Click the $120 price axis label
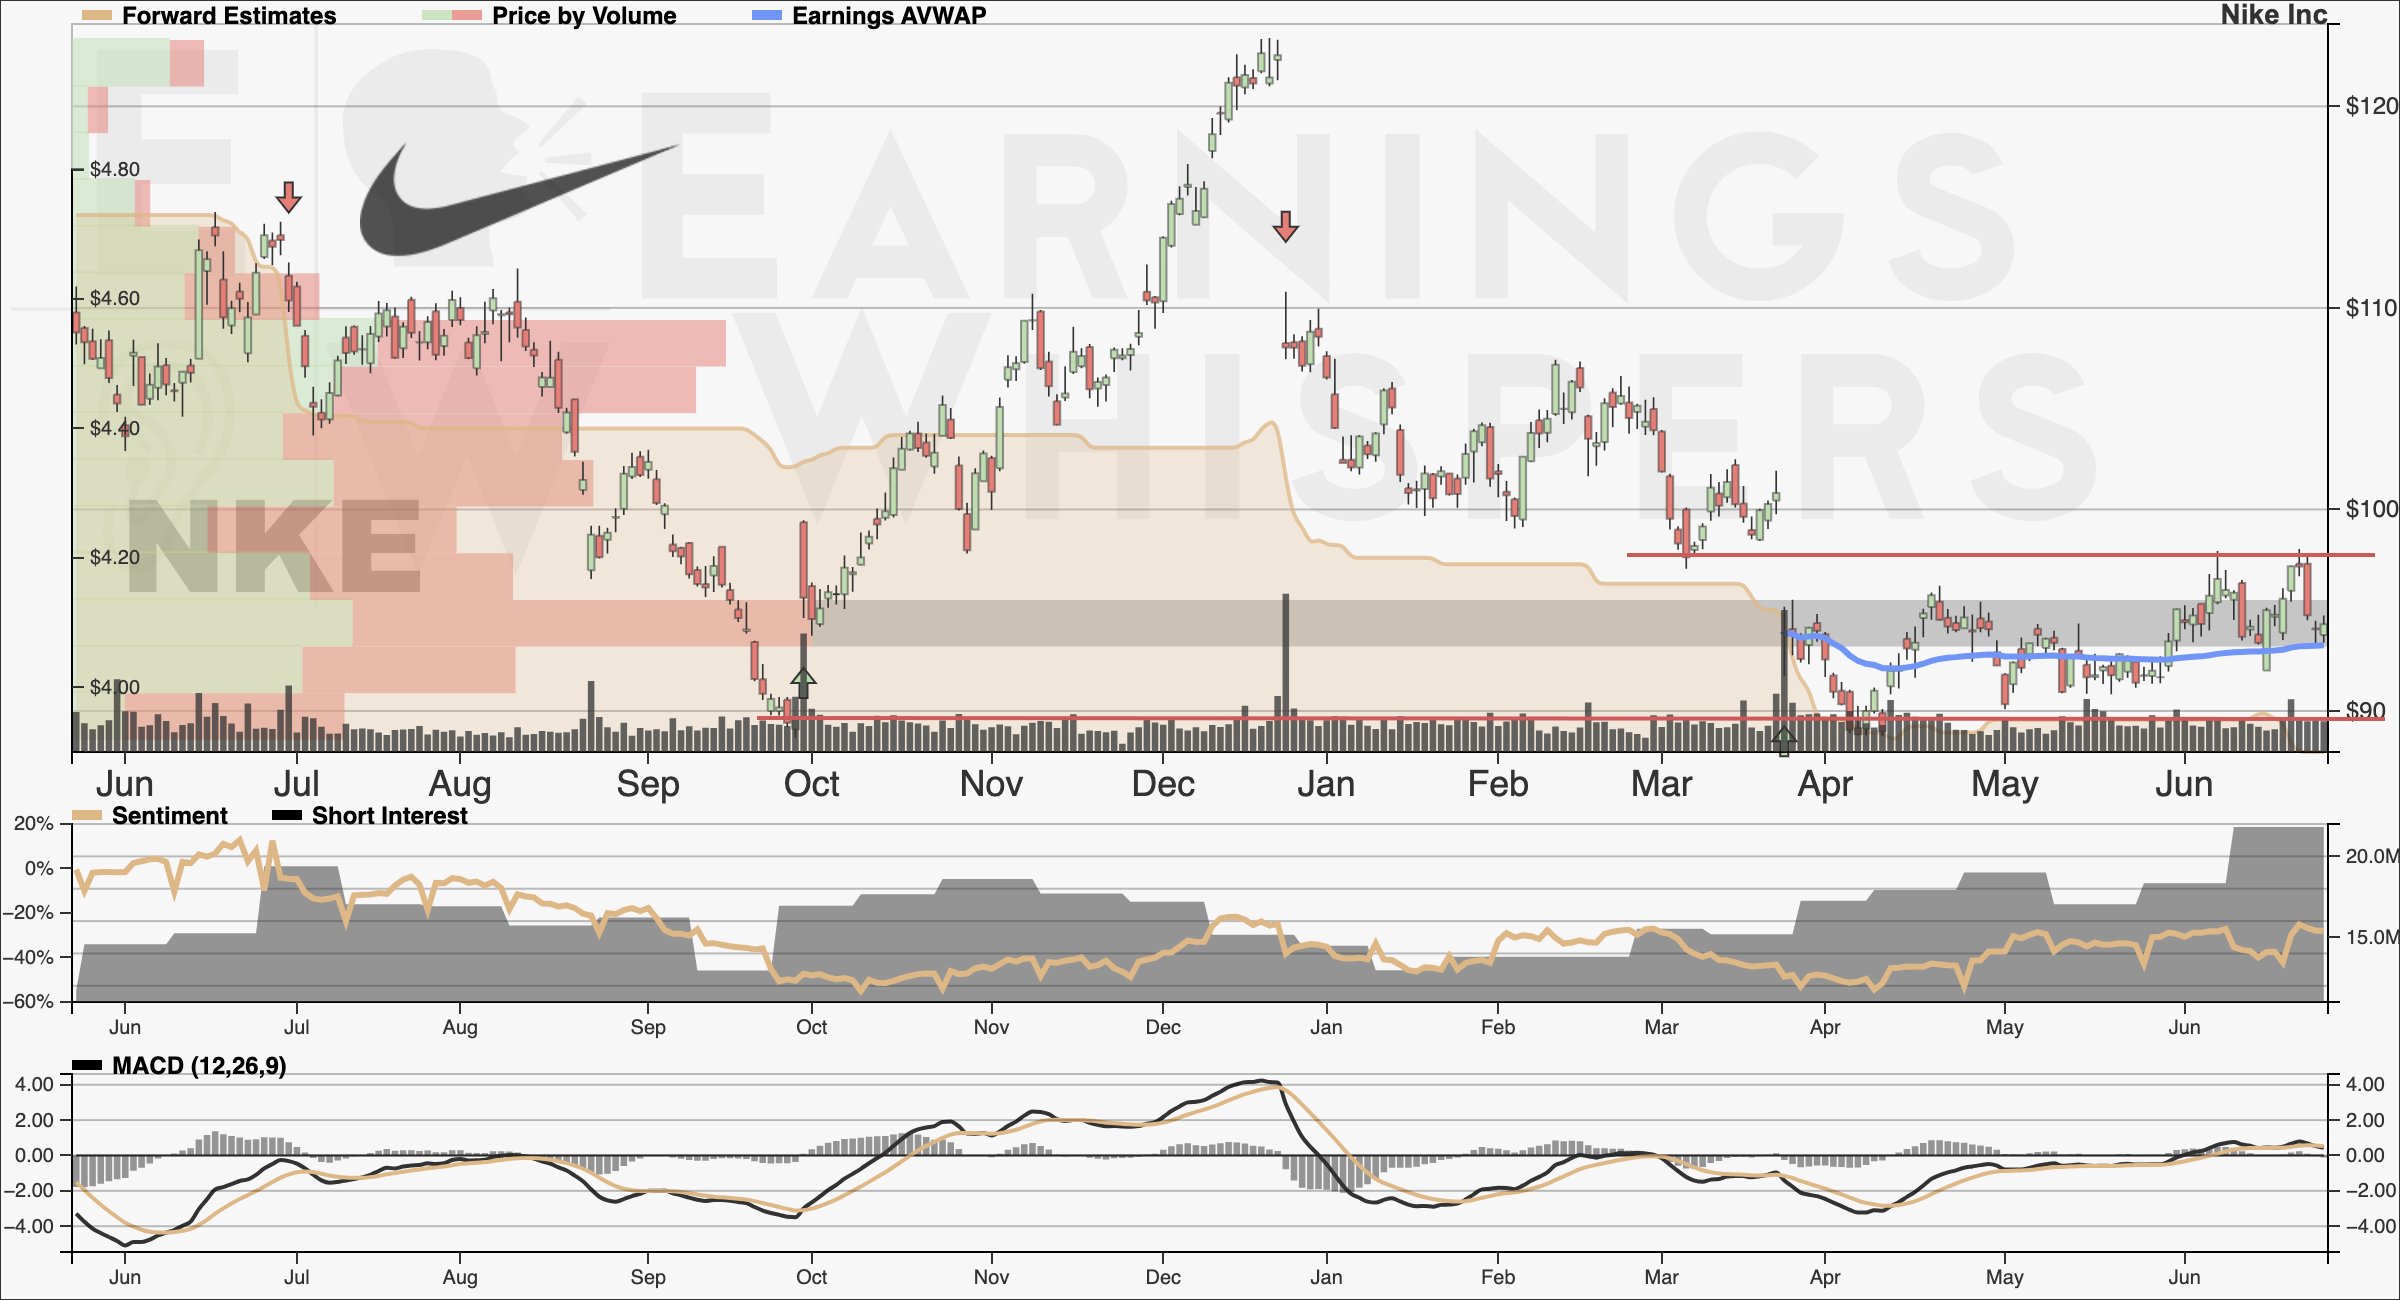The image size is (2400, 1300). (x=2371, y=106)
